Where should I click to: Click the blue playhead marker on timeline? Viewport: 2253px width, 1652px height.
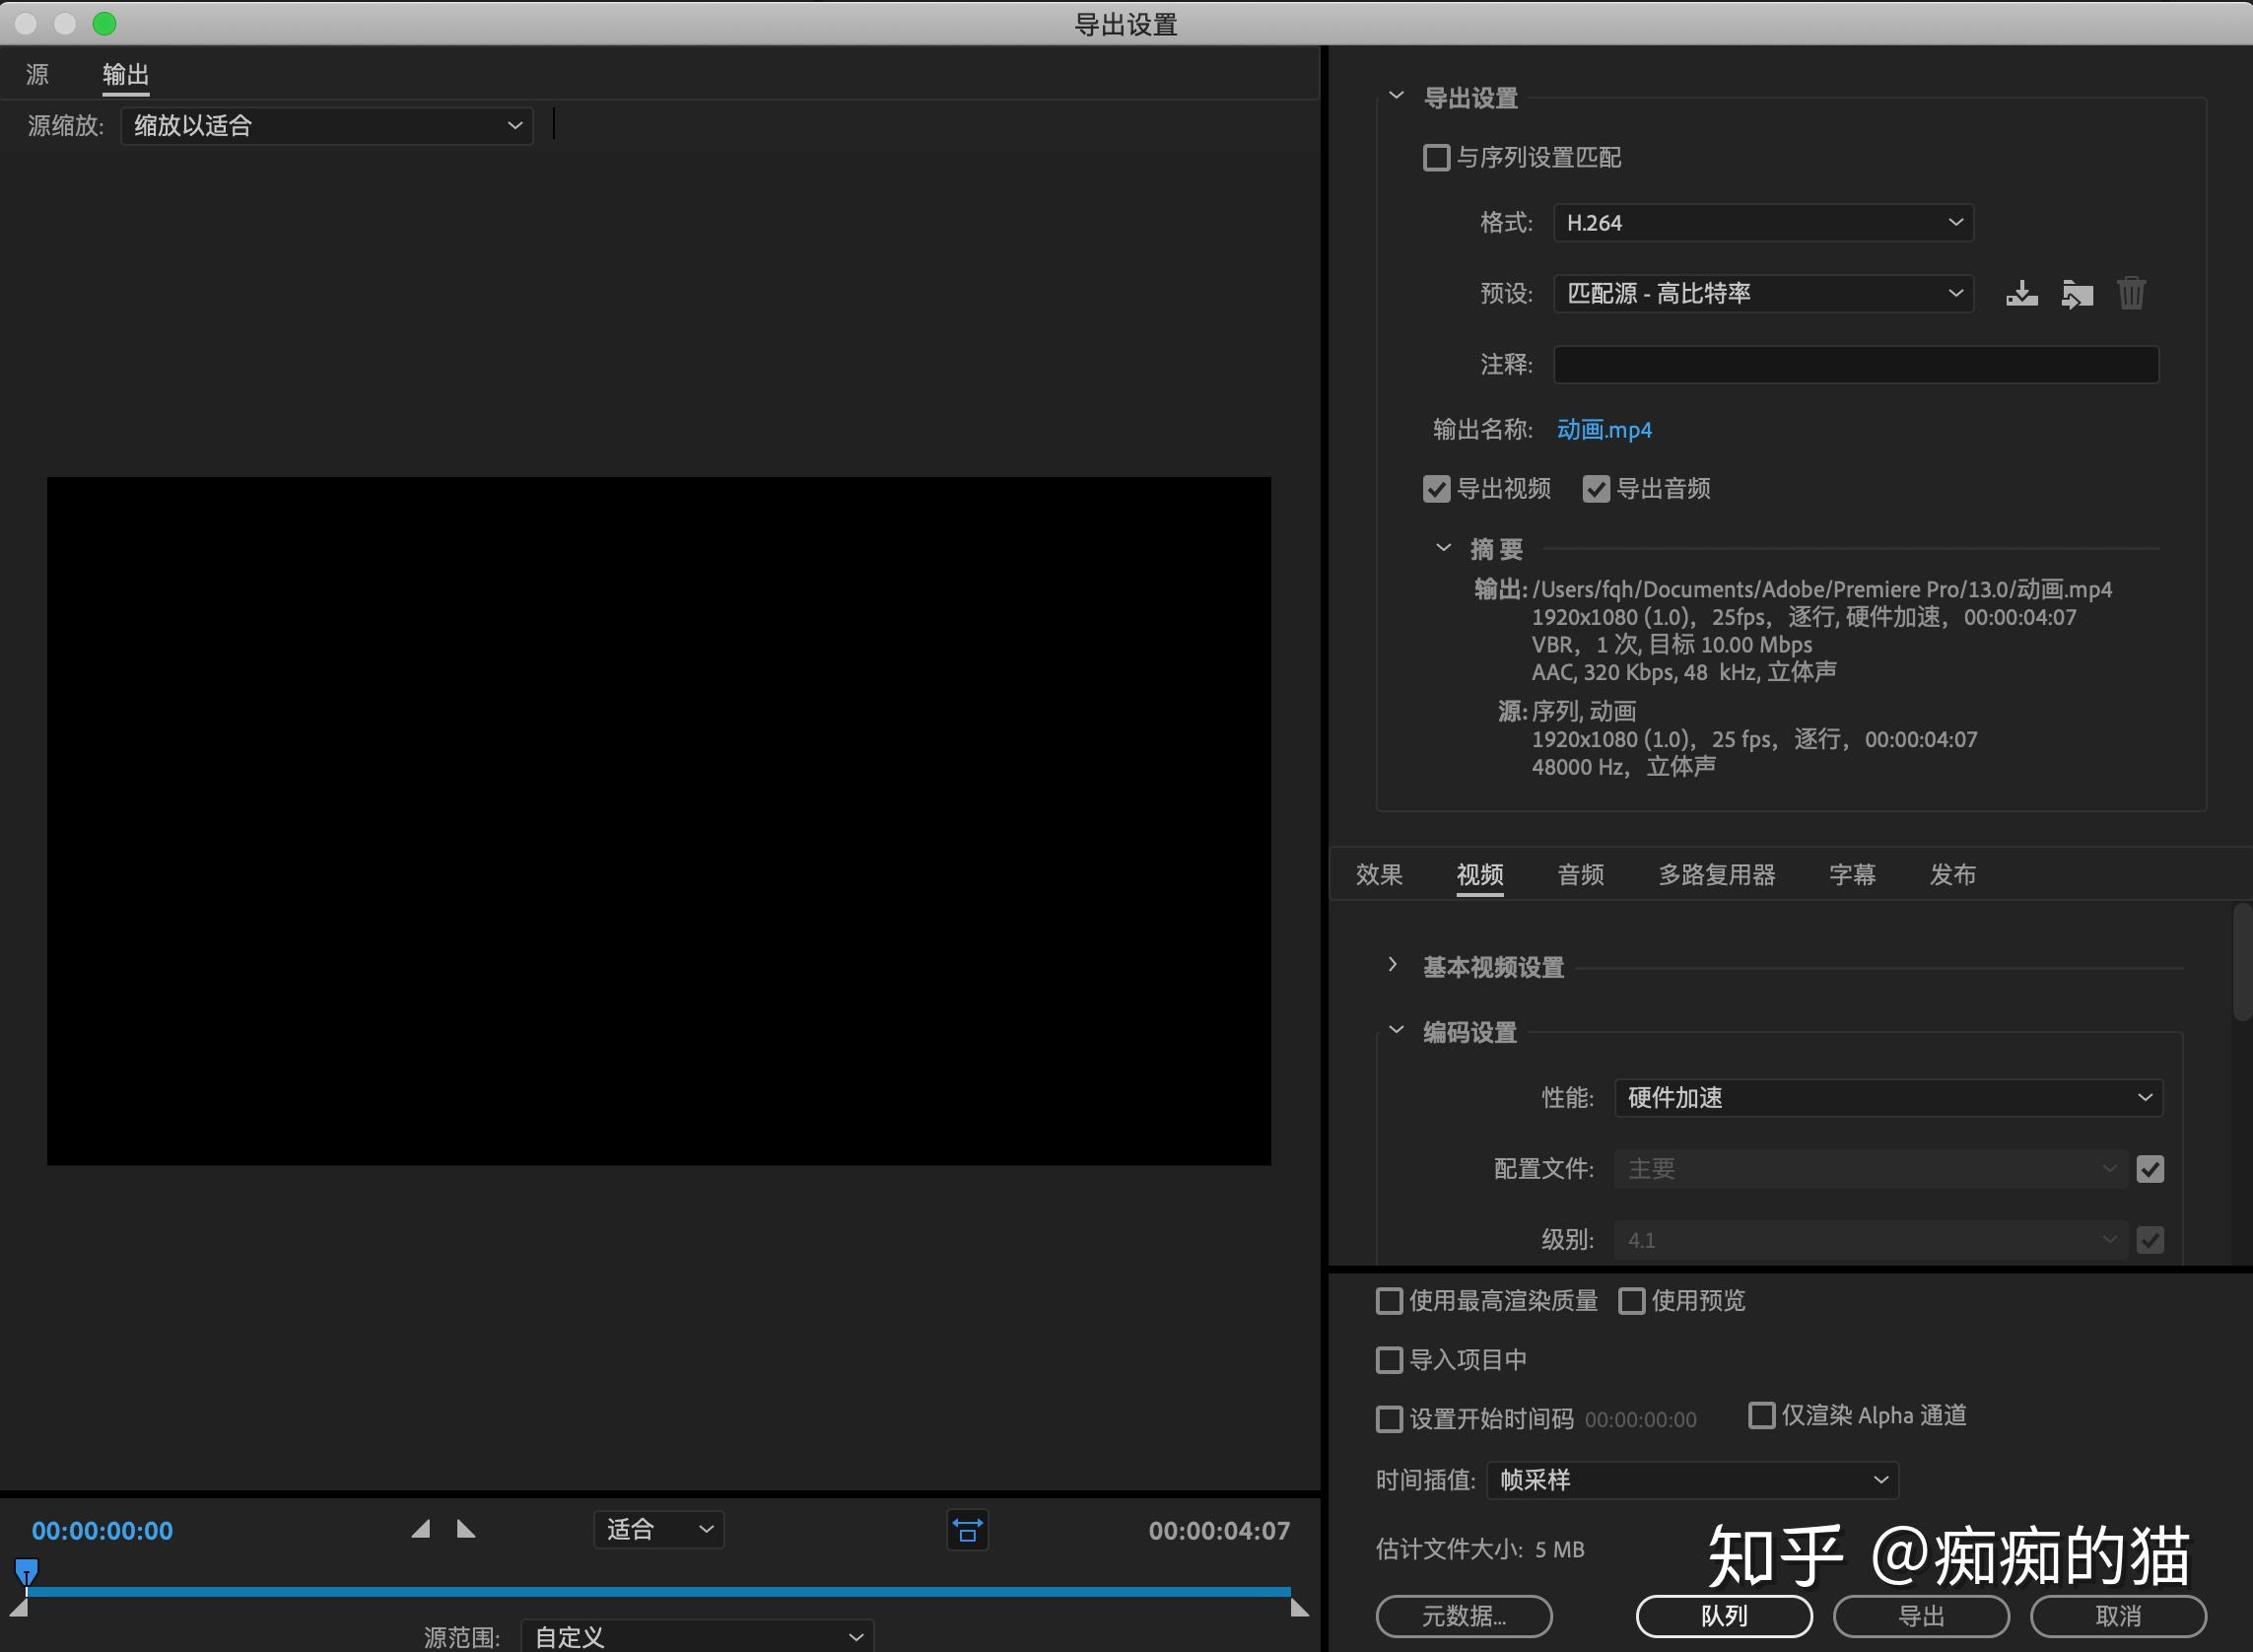click(26, 1572)
